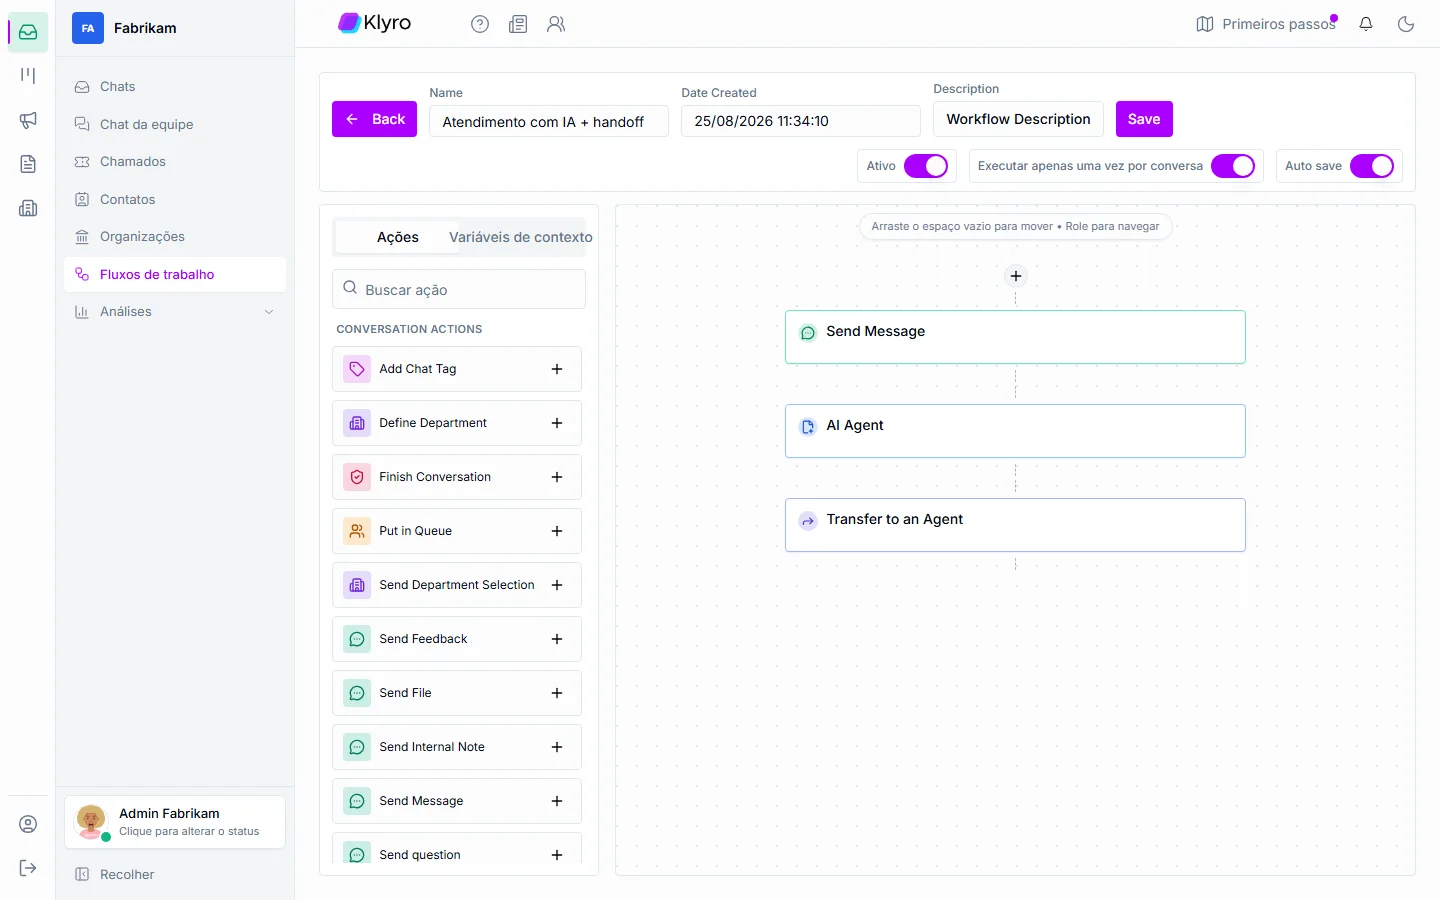The image size is (1440, 900).
Task: Click the logout icon in left rail
Action: 28,868
